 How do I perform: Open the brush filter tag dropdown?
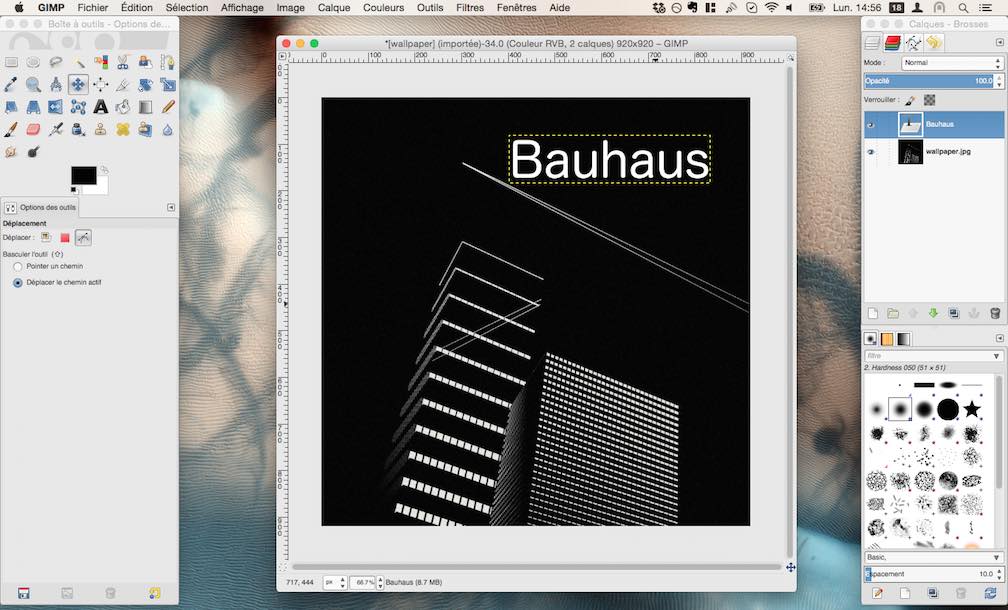[997, 356]
